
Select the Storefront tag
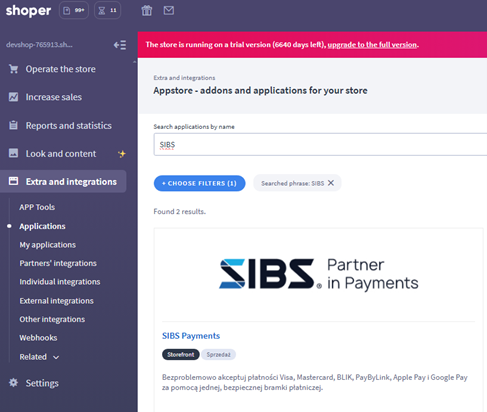tap(181, 354)
